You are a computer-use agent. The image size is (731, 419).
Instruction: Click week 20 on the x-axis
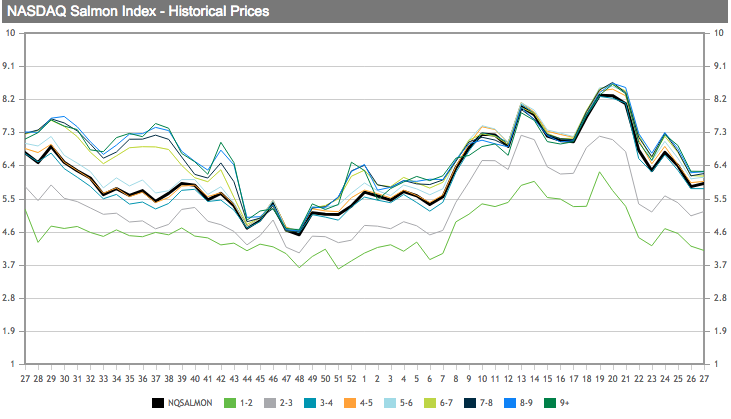pos(613,379)
